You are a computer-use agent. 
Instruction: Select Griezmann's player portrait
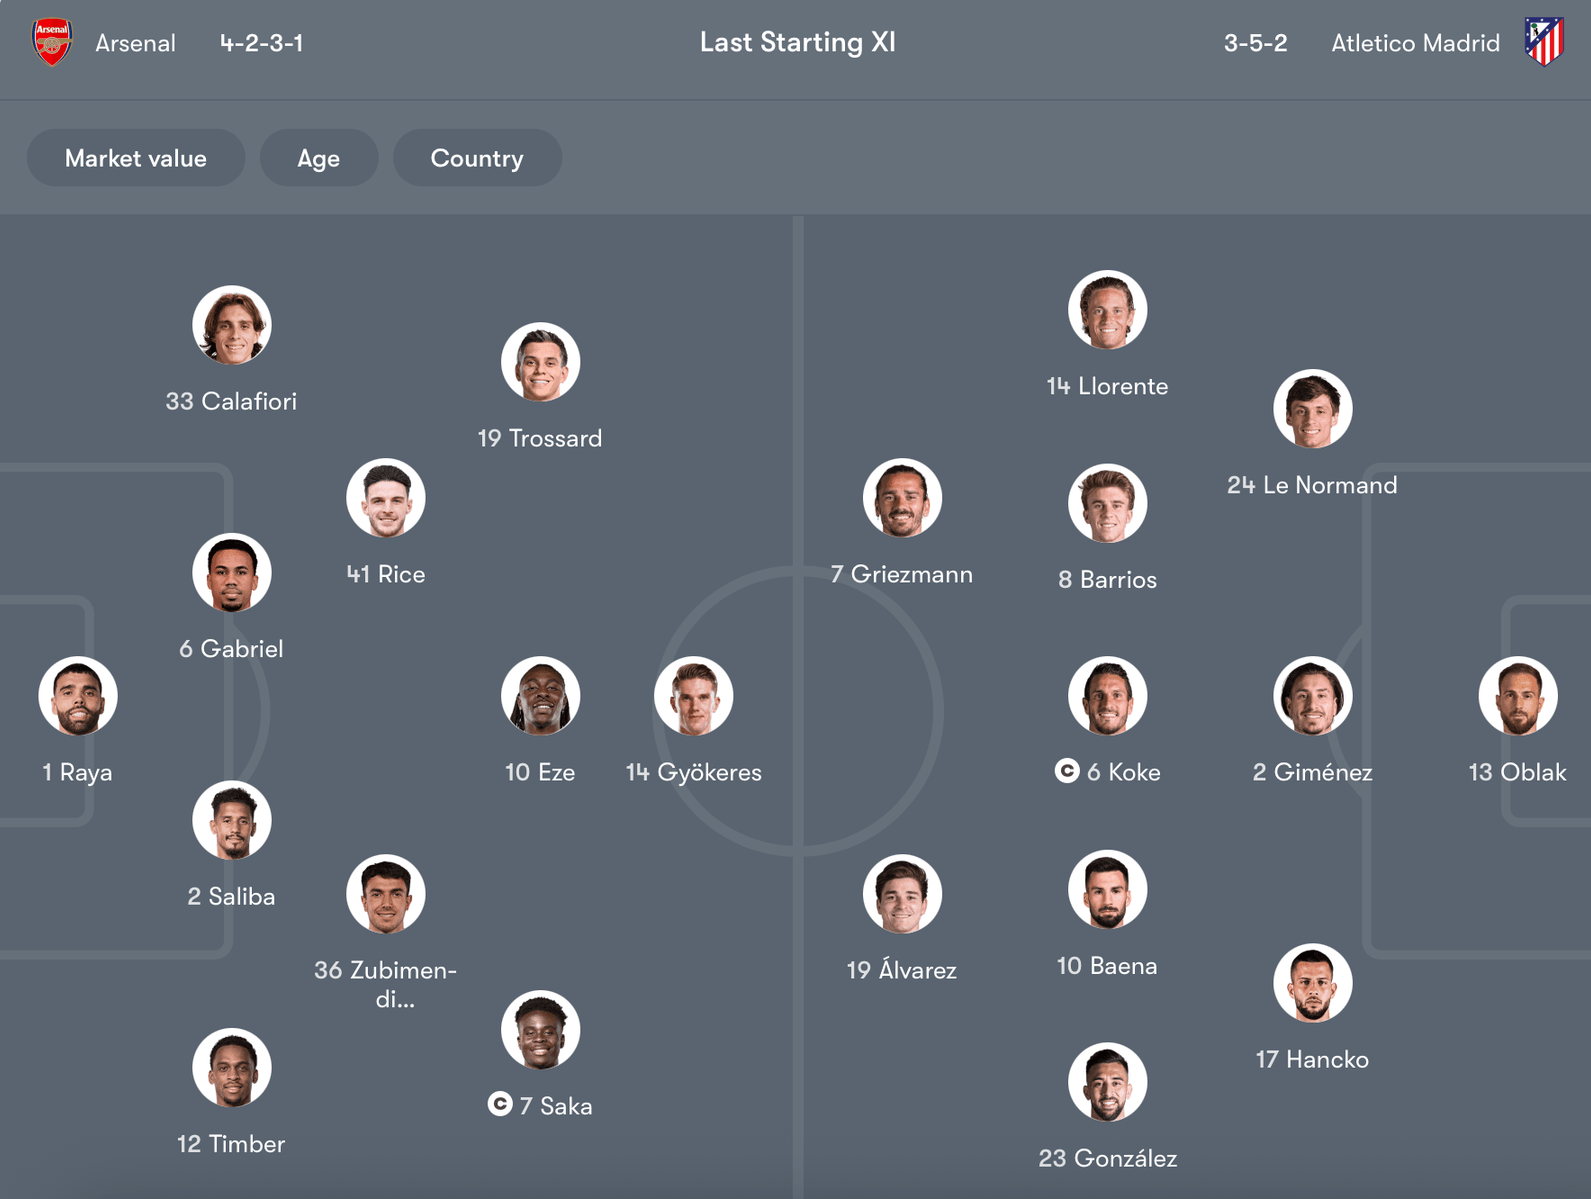(x=902, y=498)
